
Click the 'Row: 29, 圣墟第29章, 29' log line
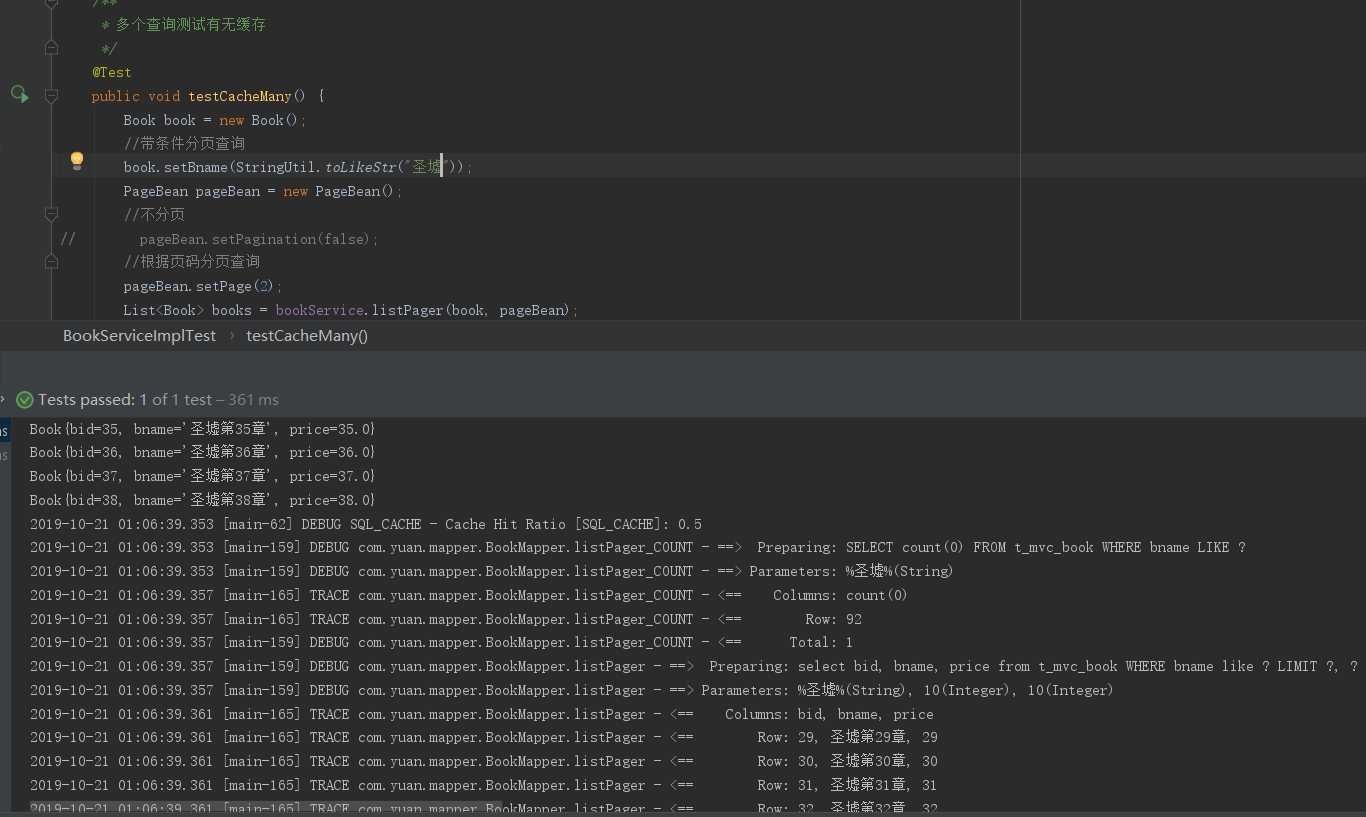484,737
